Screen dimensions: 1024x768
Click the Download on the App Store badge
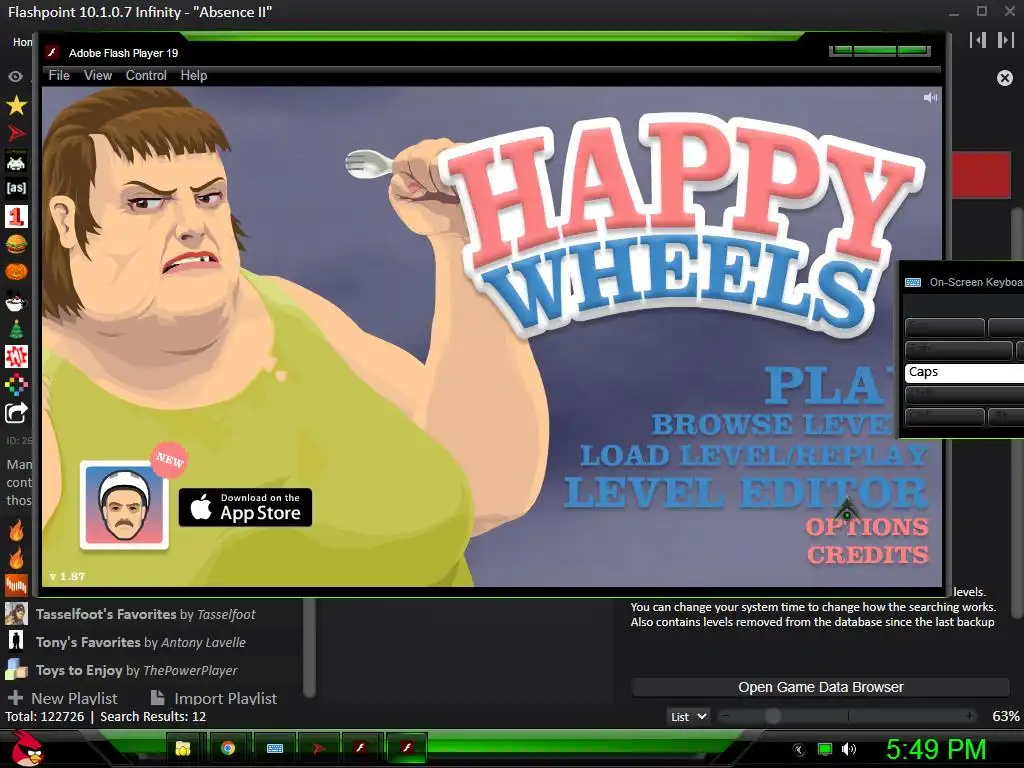tap(245, 507)
